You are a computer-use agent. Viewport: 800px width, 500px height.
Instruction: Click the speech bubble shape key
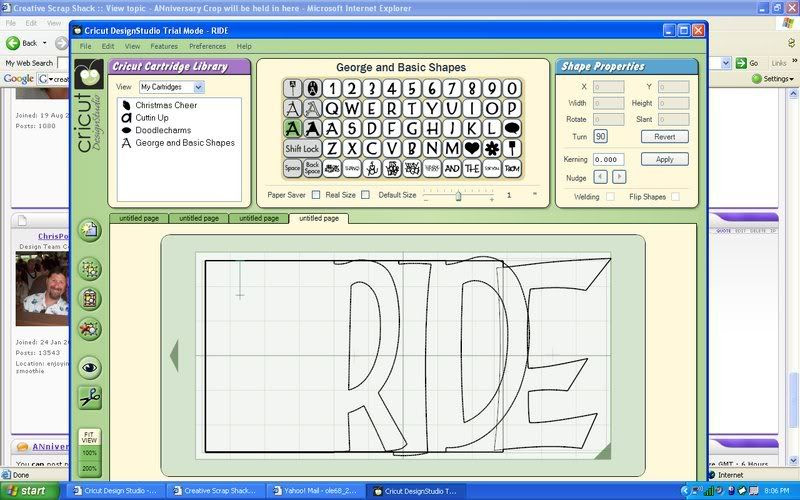coord(512,129)
